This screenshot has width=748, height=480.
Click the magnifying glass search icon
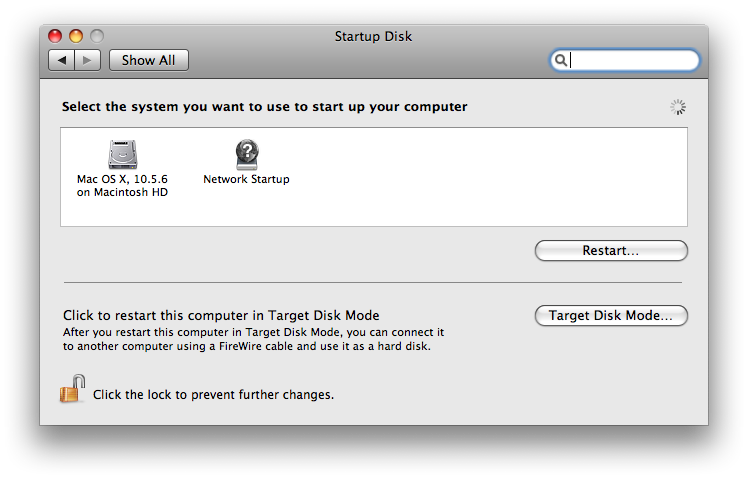coord(562,60)
